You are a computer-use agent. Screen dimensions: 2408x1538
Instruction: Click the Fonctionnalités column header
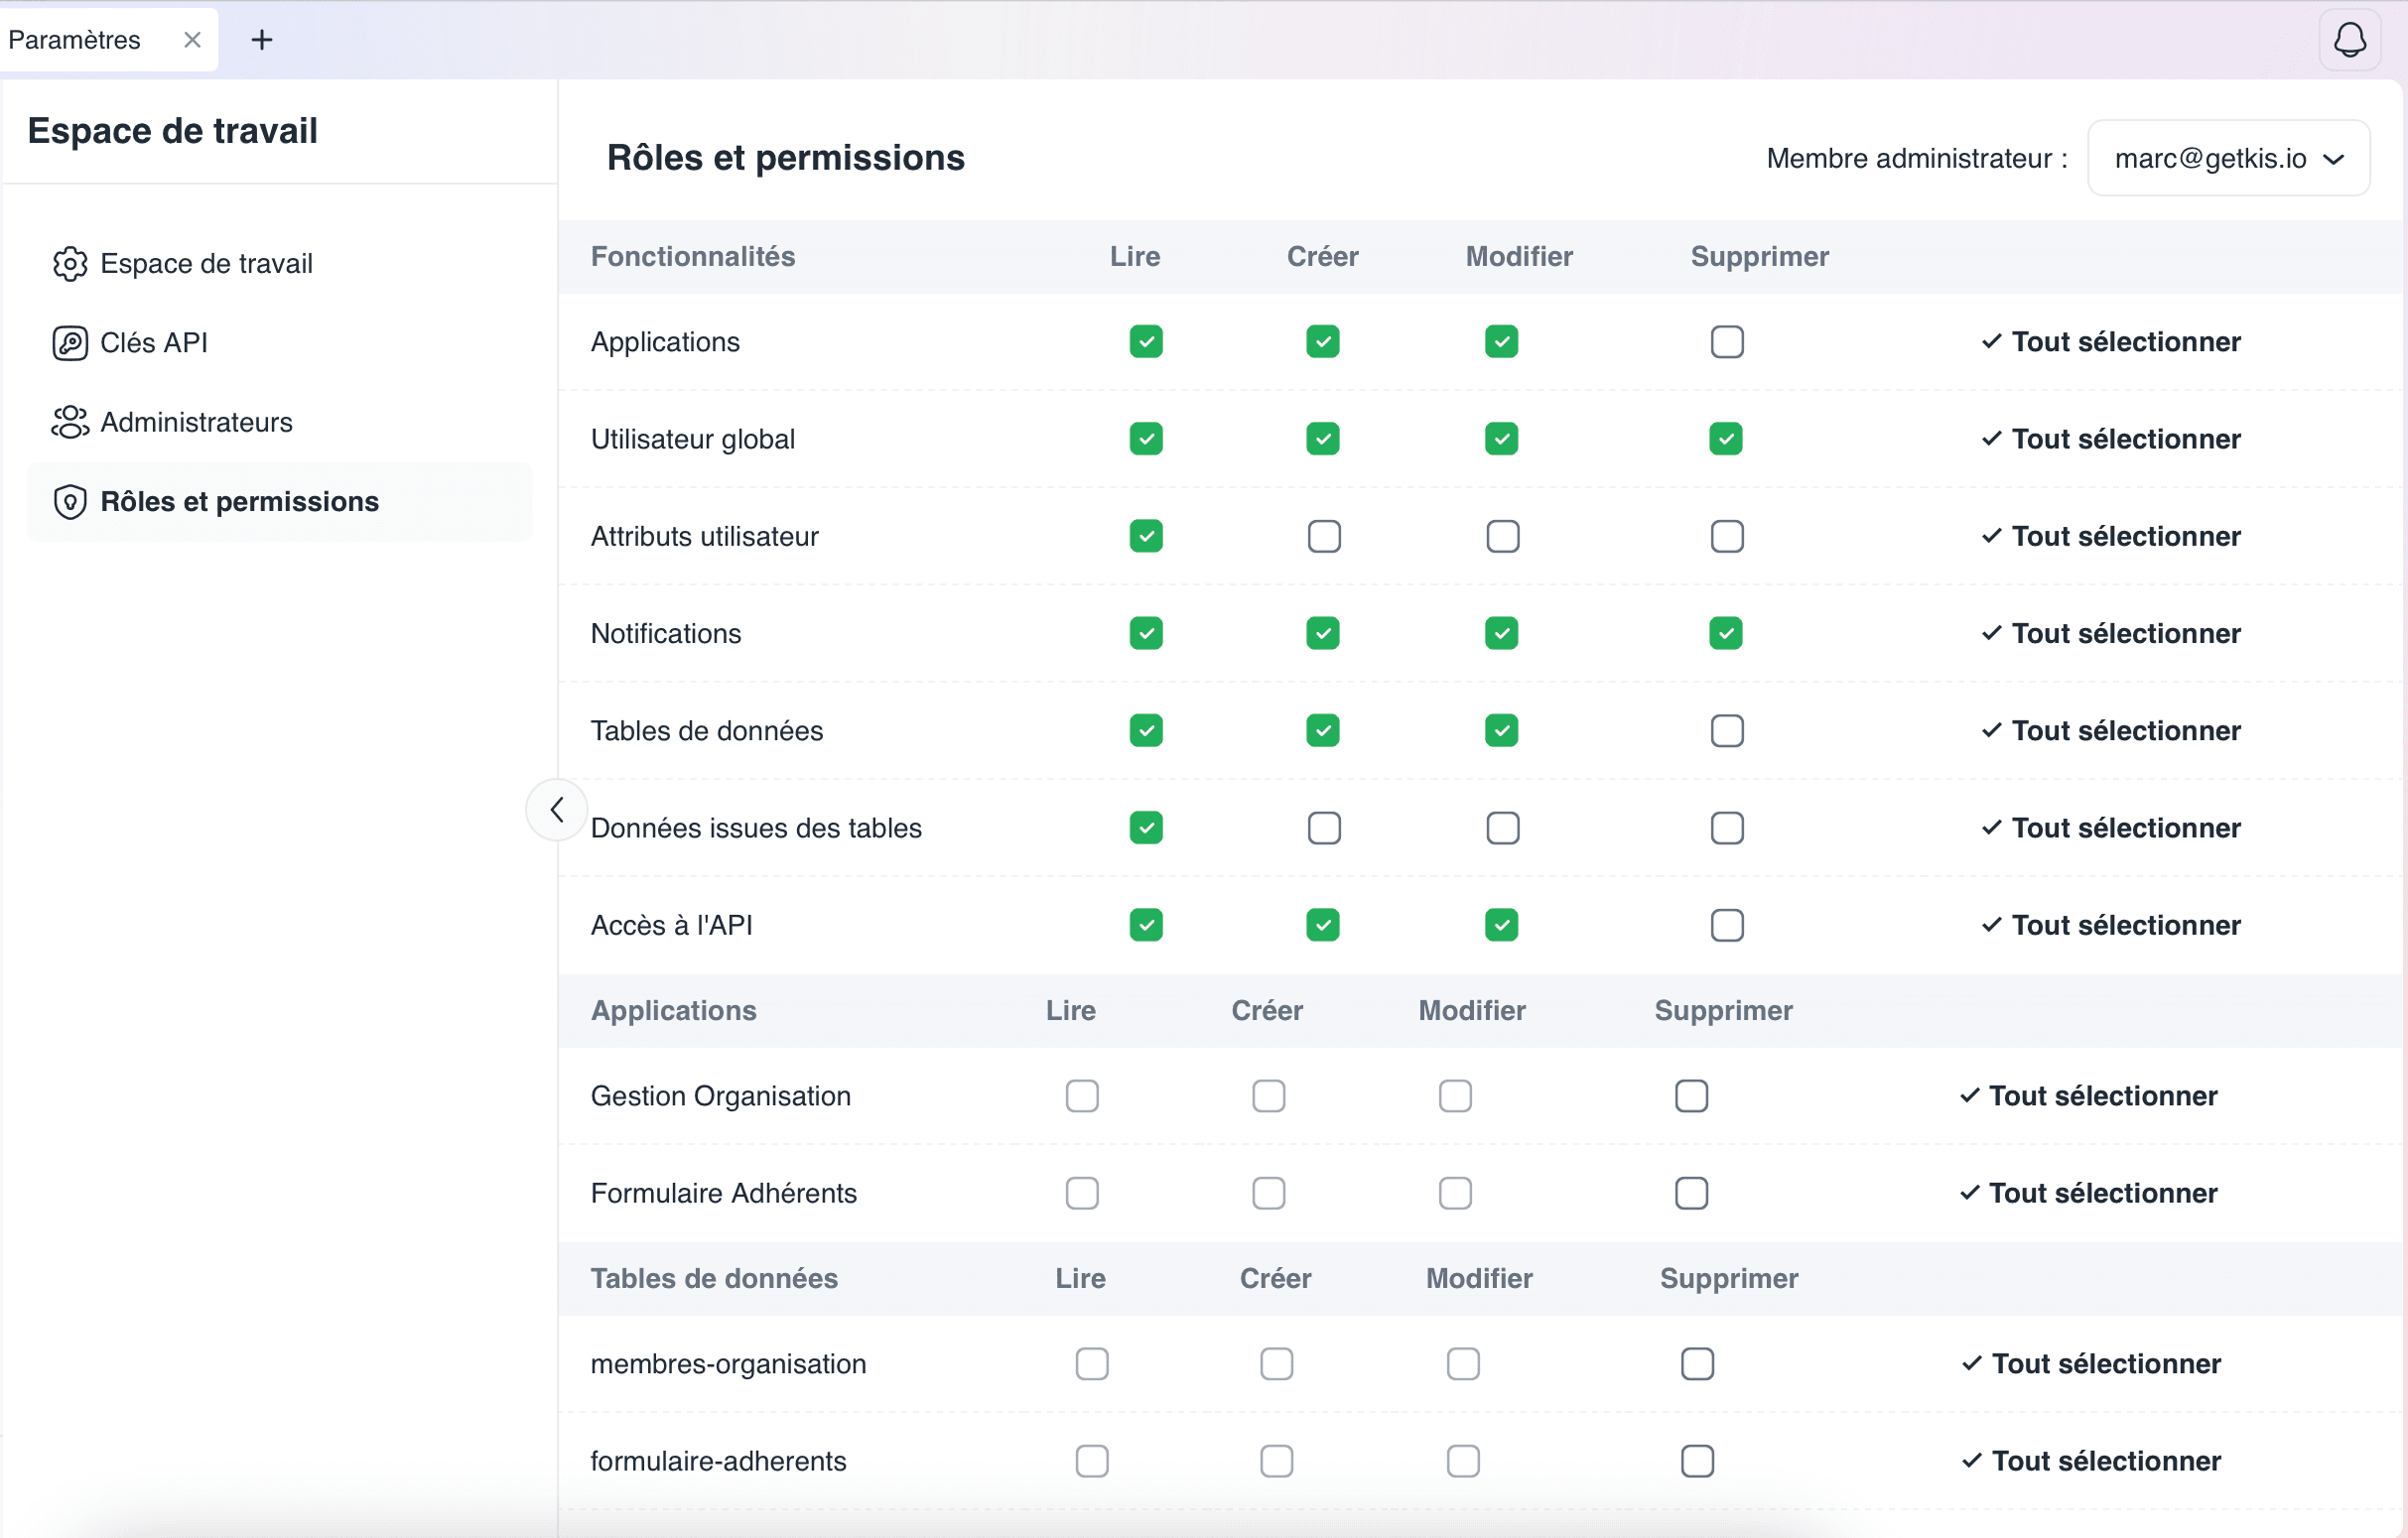[693, 257]
